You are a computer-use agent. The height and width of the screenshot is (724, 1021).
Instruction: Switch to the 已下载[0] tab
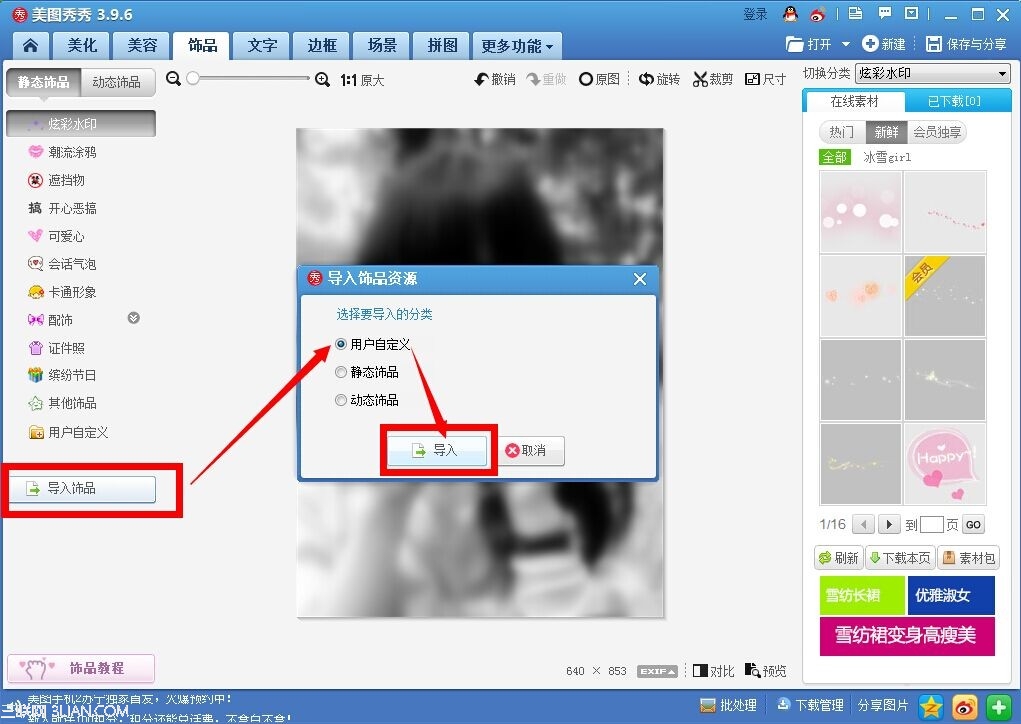(954, 102)
